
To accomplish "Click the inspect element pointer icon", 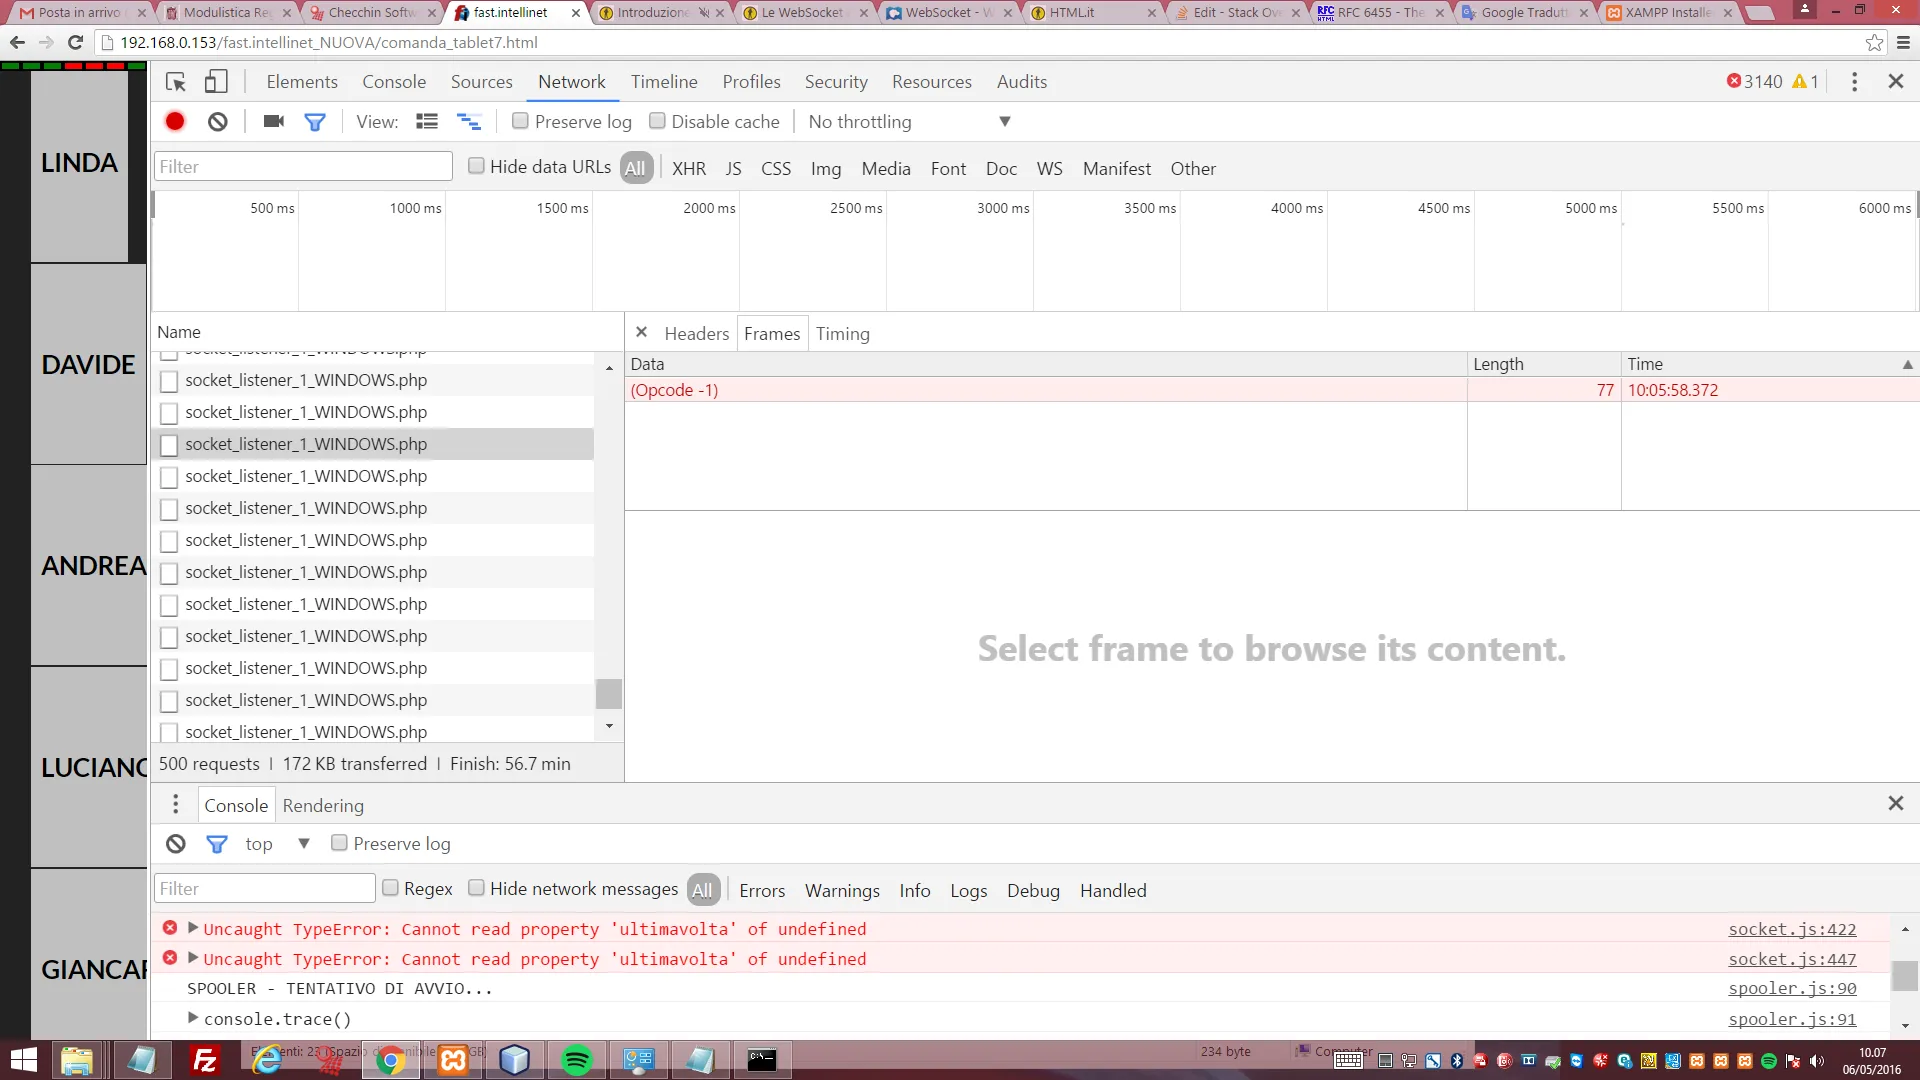I will pyautogui.click(x=176, y=82).
